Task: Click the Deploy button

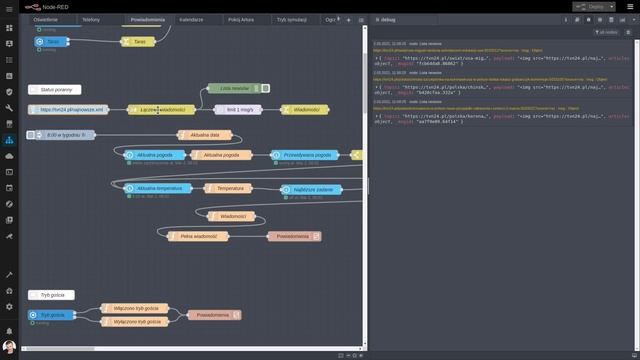Action: [x=590, y=7]
